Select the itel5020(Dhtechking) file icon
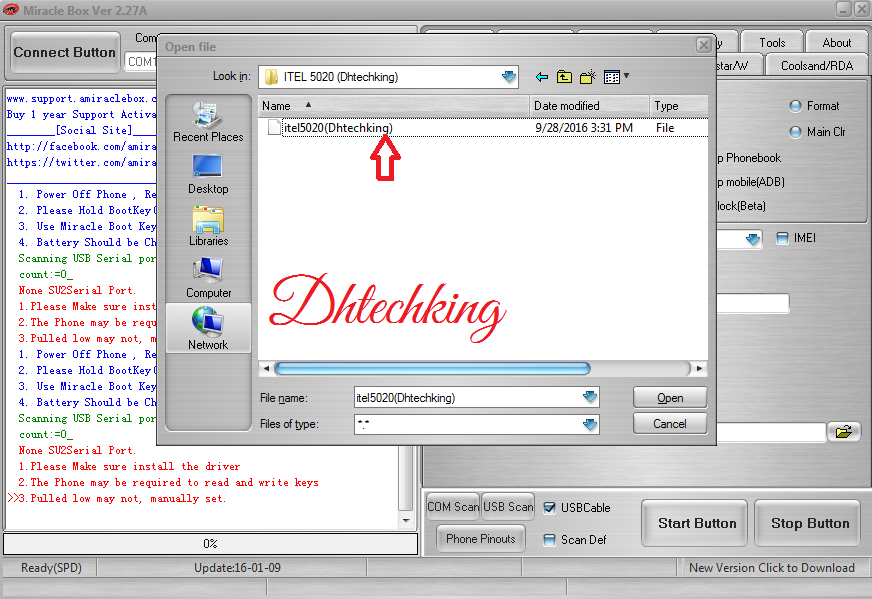The height and width of the screenshot is (599, 872). point(274,128)
